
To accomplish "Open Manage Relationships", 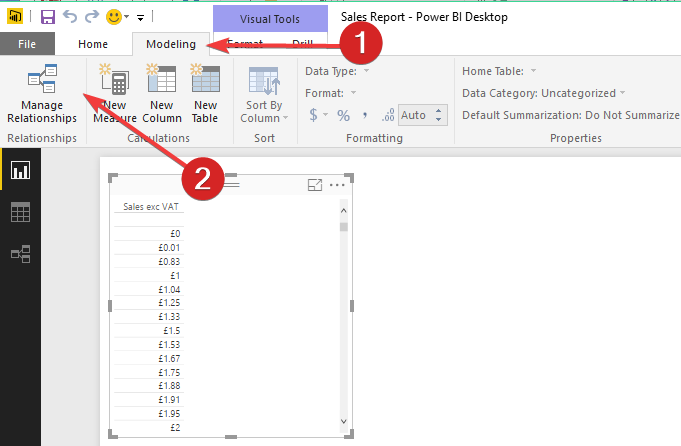I will (x=42, y=94).
